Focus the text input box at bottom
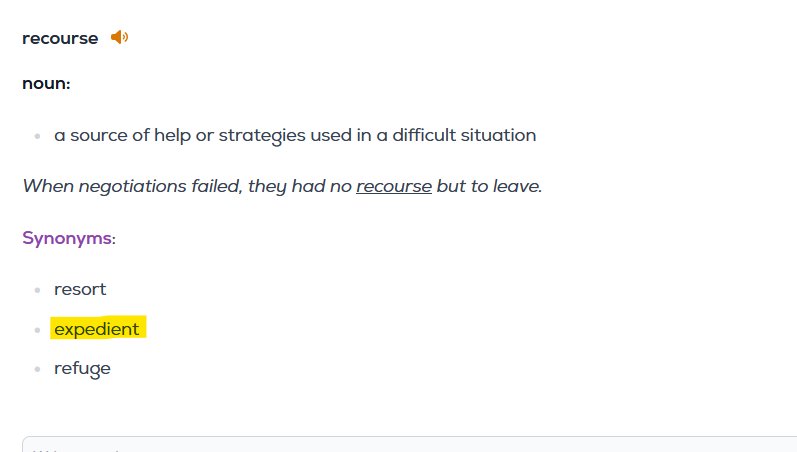The image size is (797, 452). 409,444
